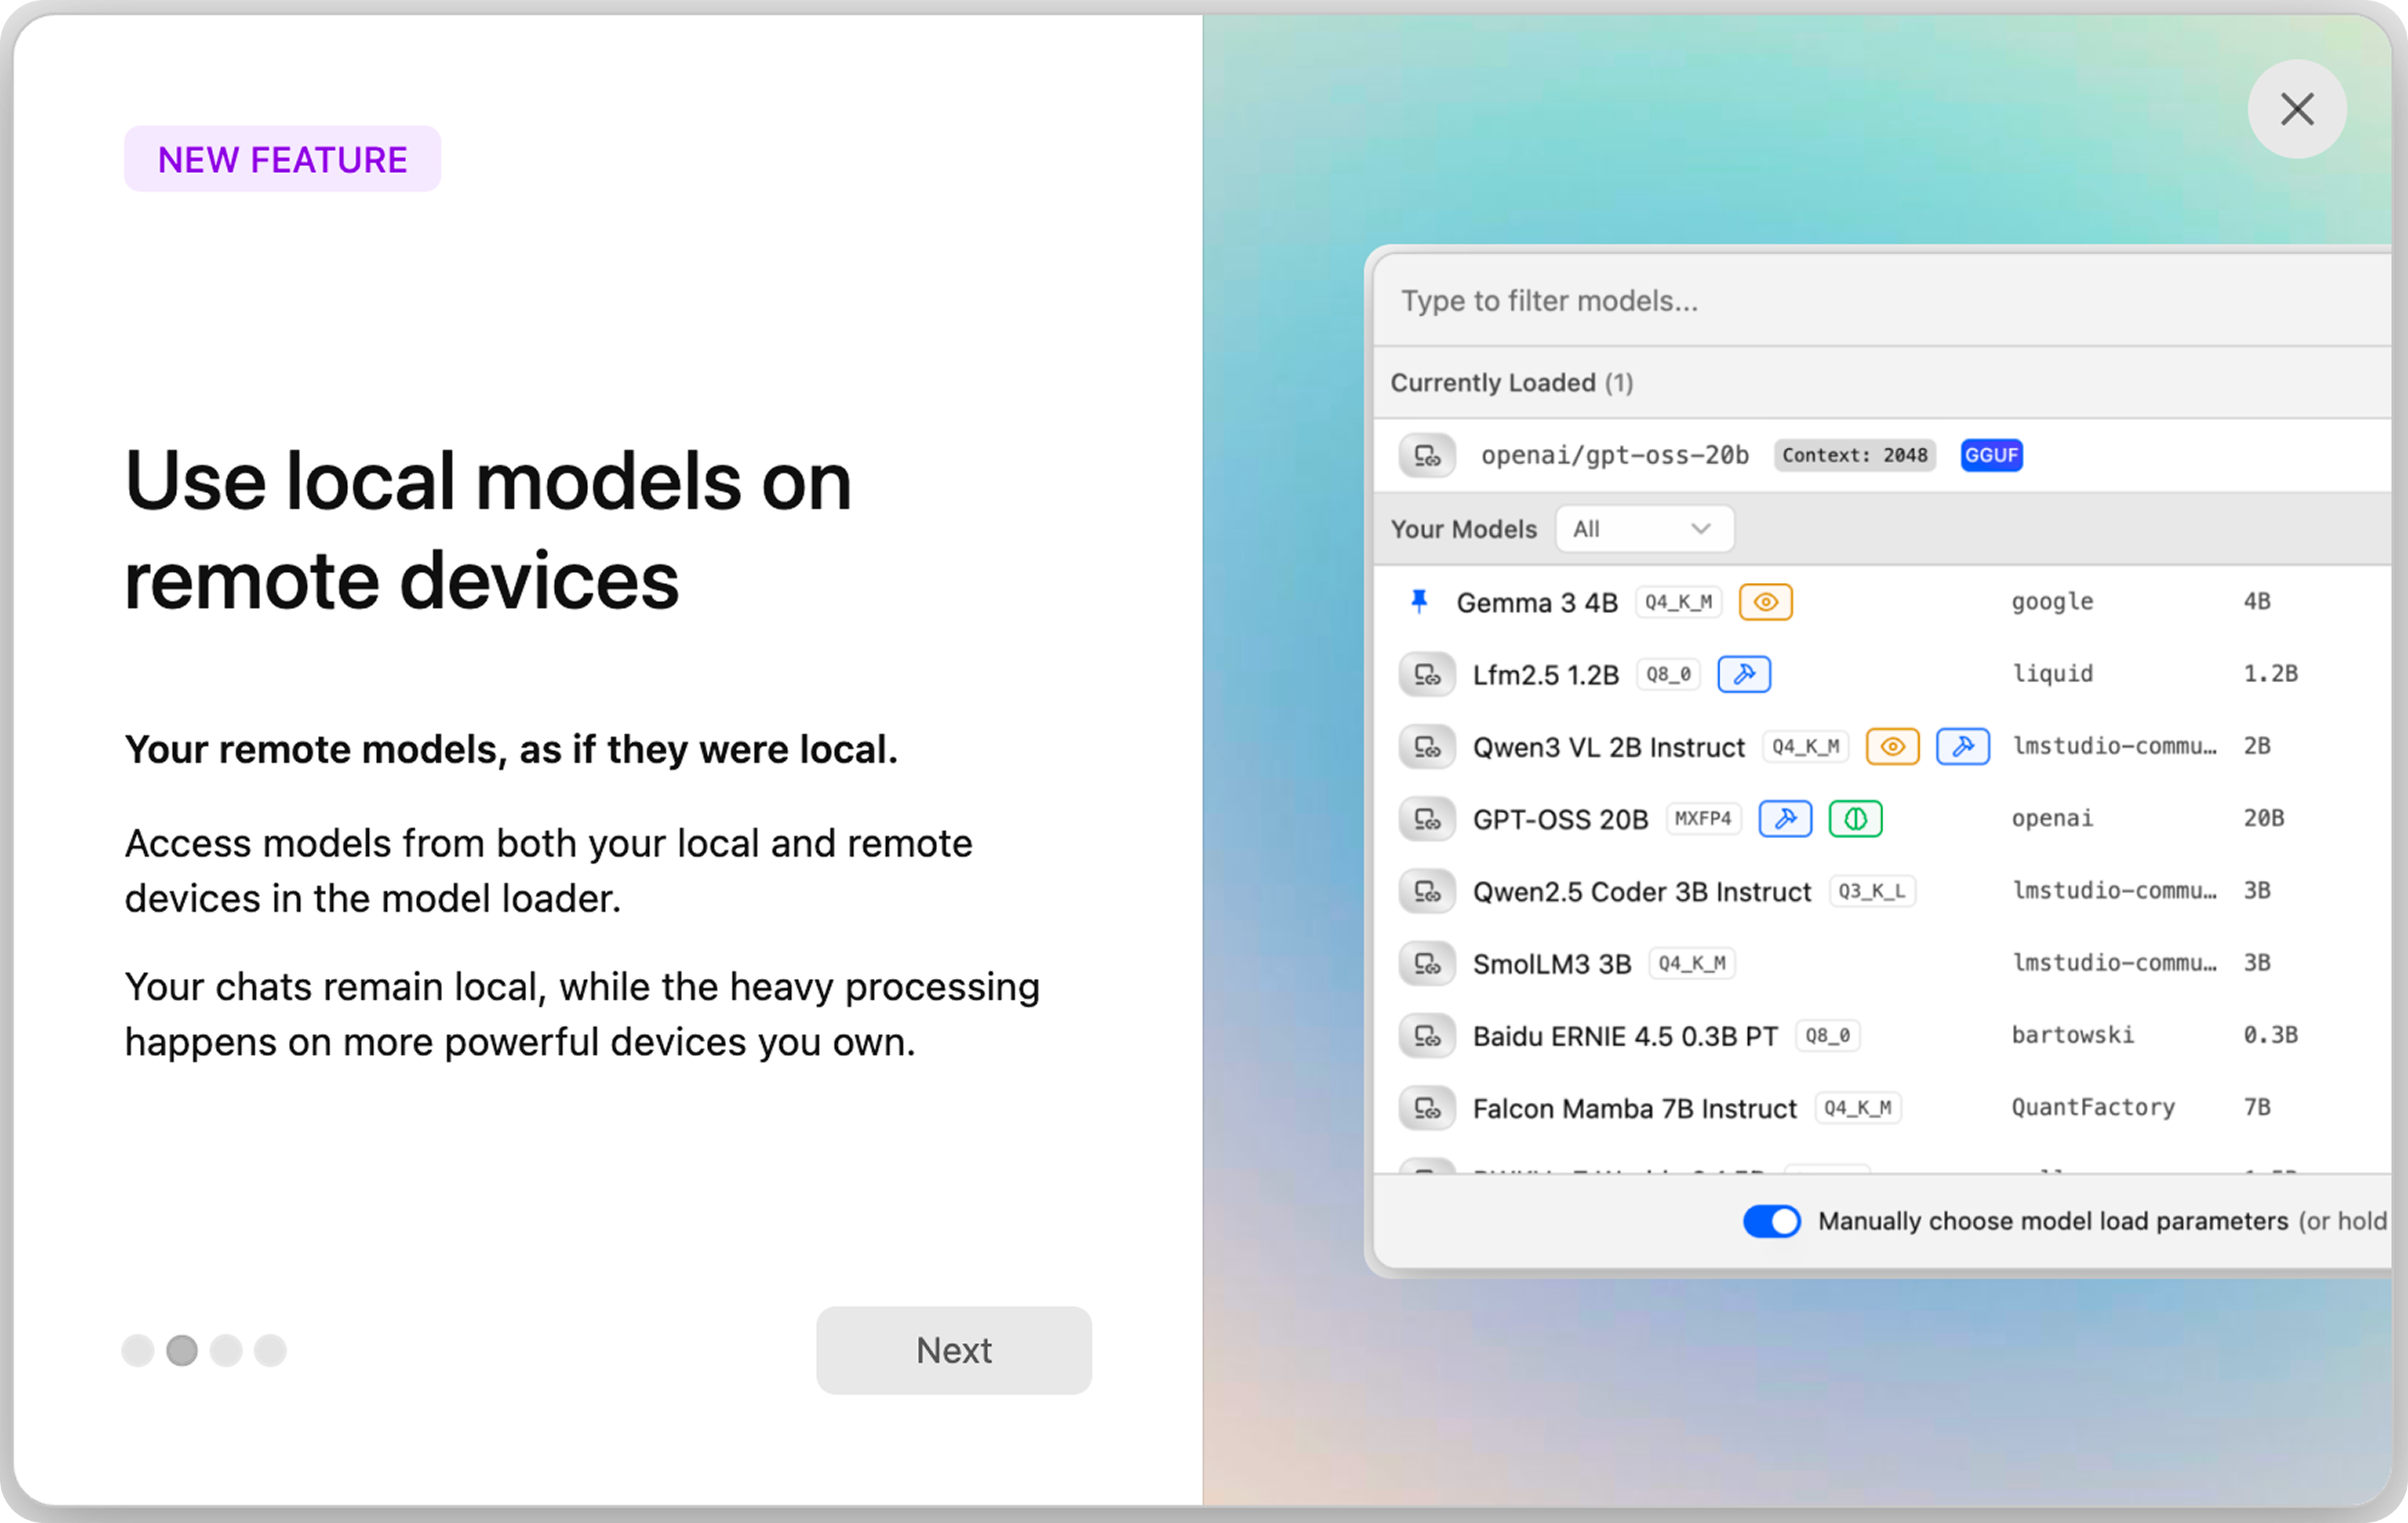The width and height of the screenshot is (2408, 1523).
Task: Click the vision eye badge on Gemma 3 4B
Action: pos(1765,602)
